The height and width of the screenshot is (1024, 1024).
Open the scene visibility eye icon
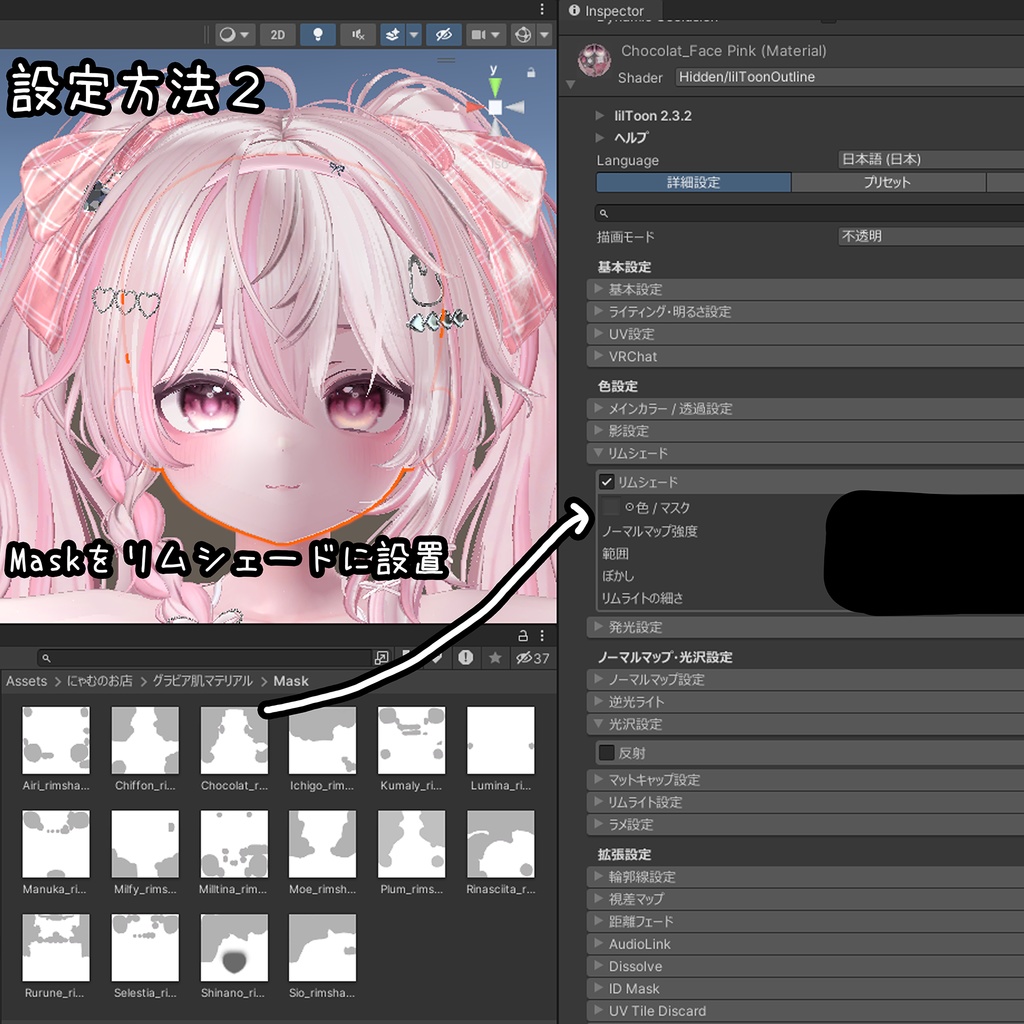[x=442, y=34]
